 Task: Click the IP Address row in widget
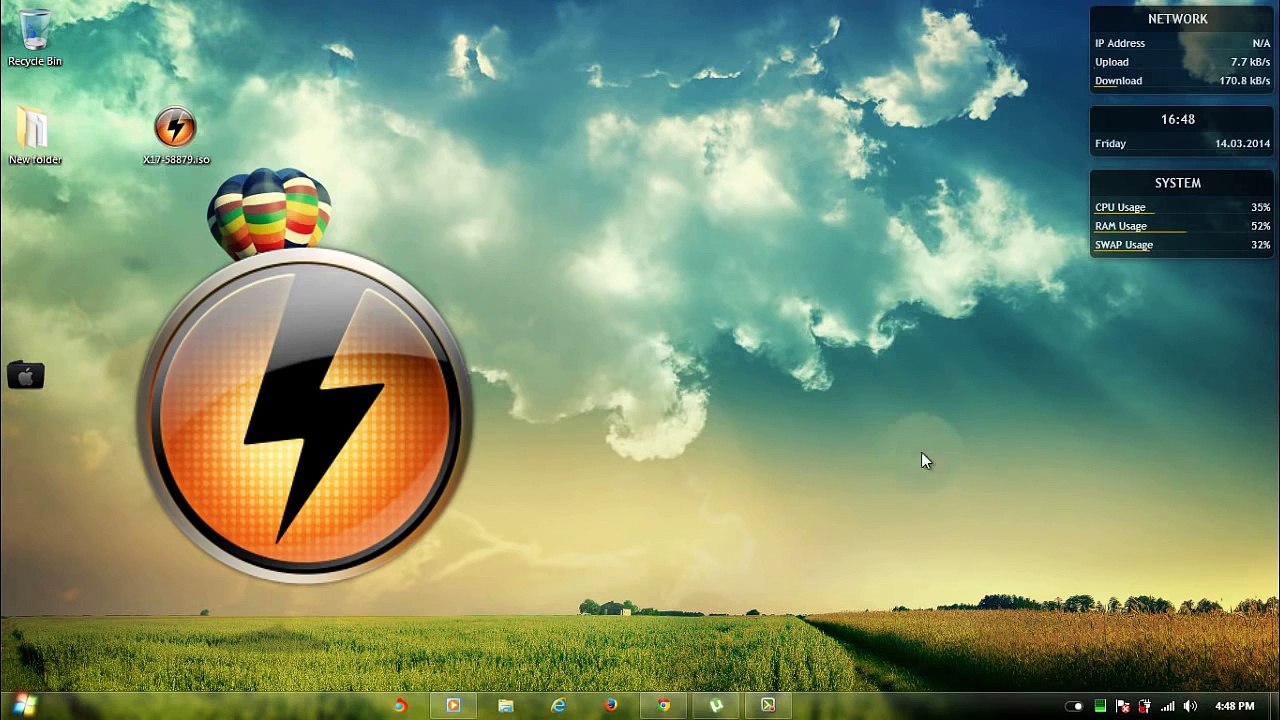[1182, 43]
